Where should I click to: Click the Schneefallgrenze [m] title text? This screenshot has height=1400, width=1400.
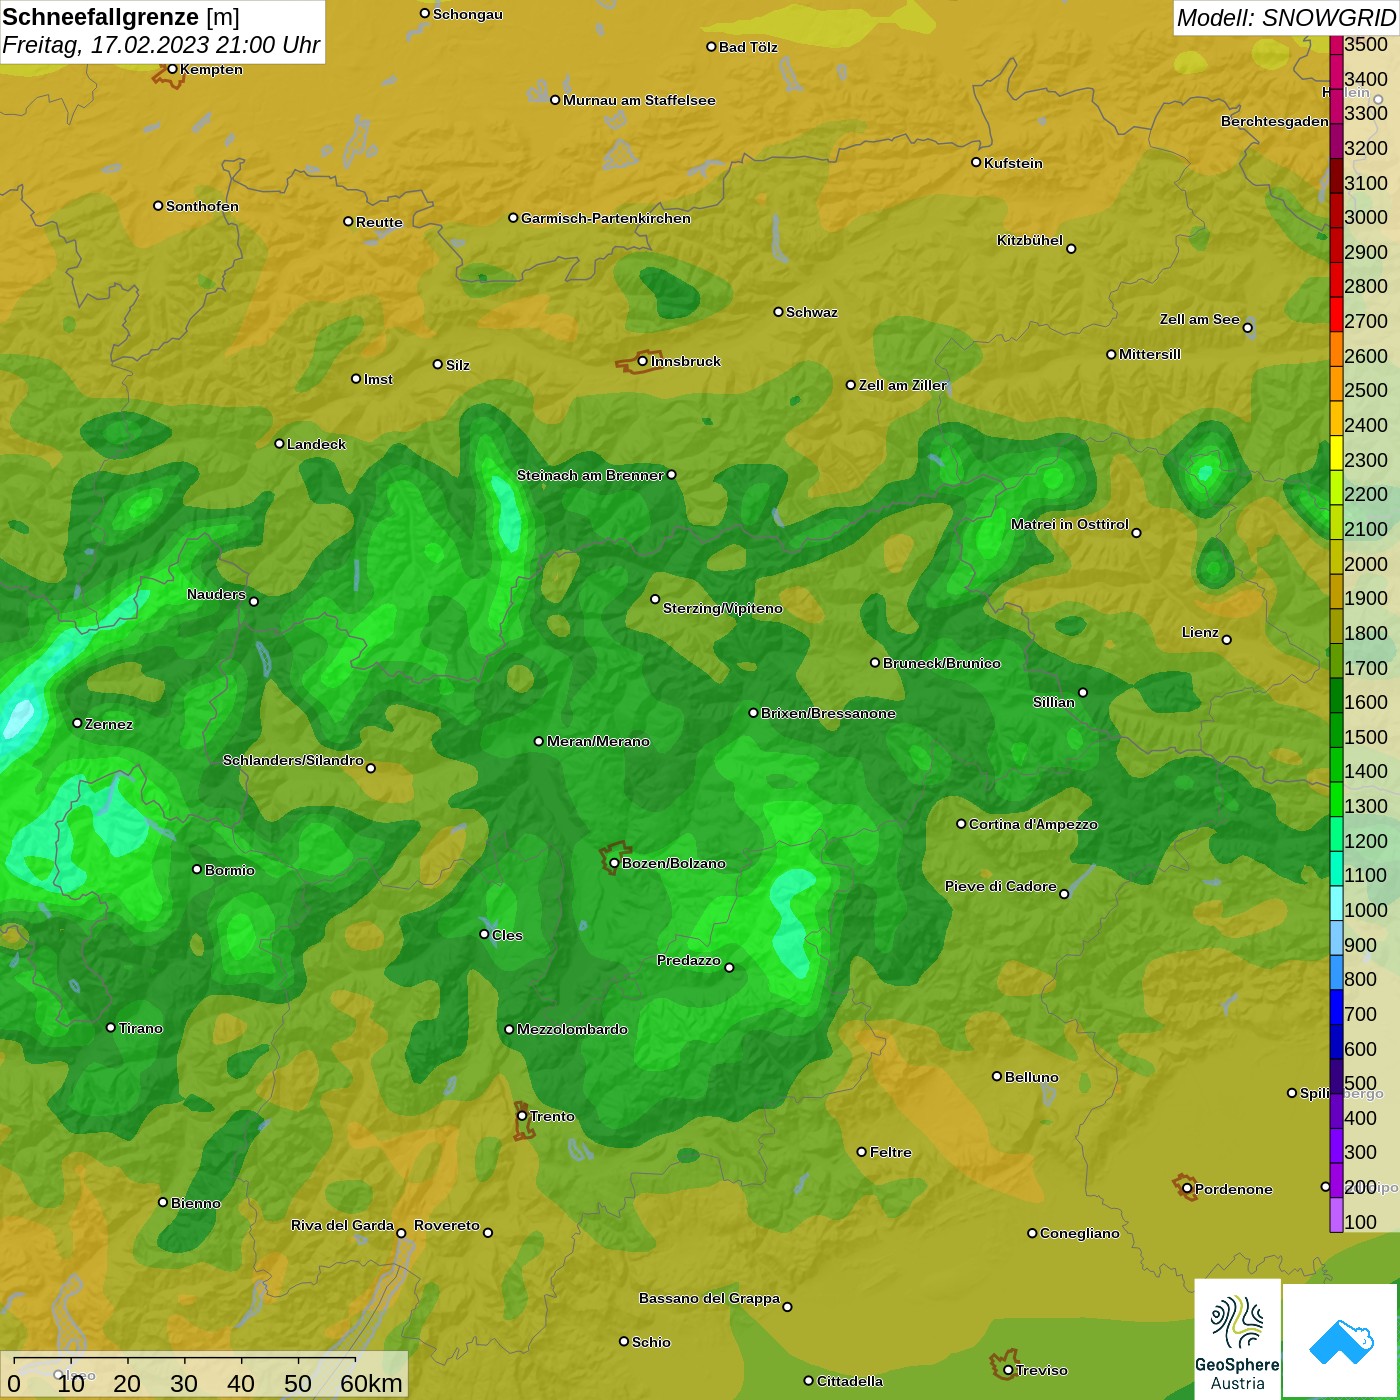pyautogui.click(x=121, y=17)
